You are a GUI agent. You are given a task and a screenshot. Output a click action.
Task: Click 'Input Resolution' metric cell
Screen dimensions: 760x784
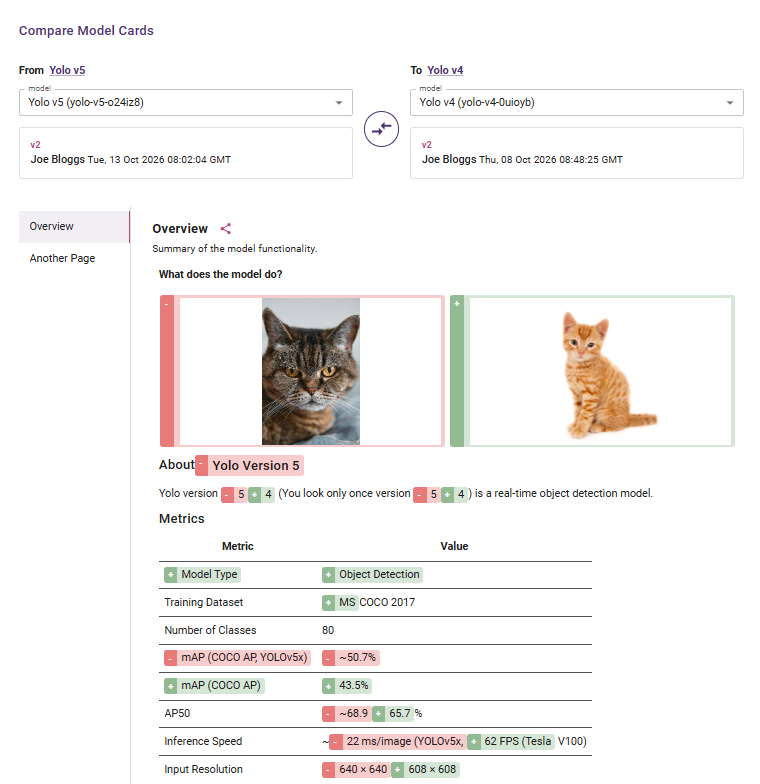pos(204,770)
